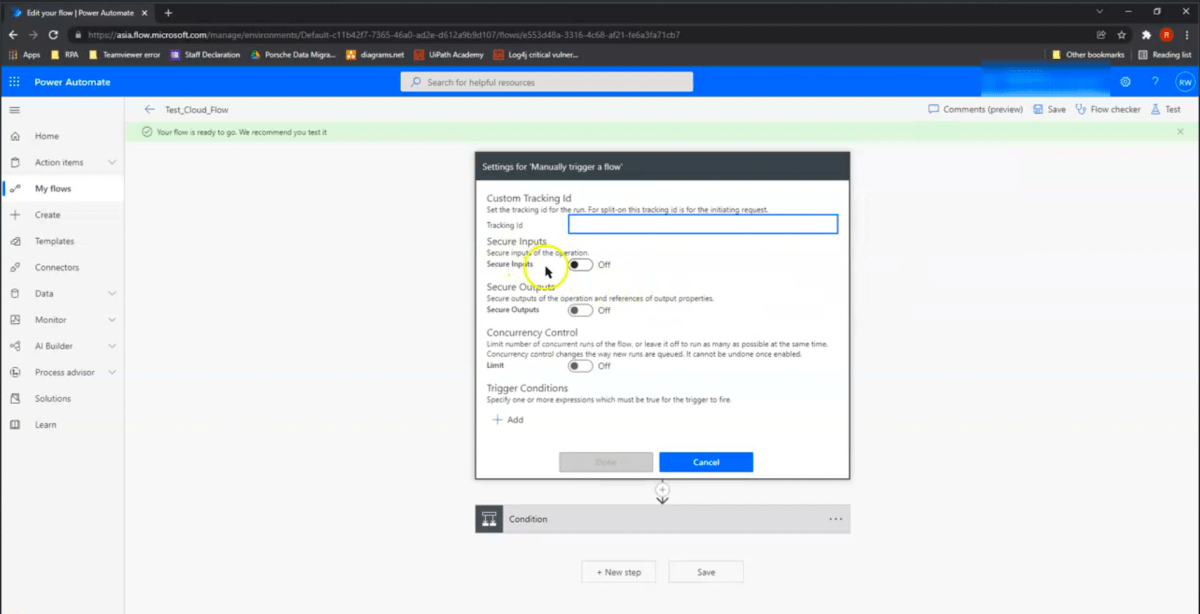Viewport: 1200px width, 614px height.
Task: Click the Process advisor sidebar icon
Action: [14, 372]
